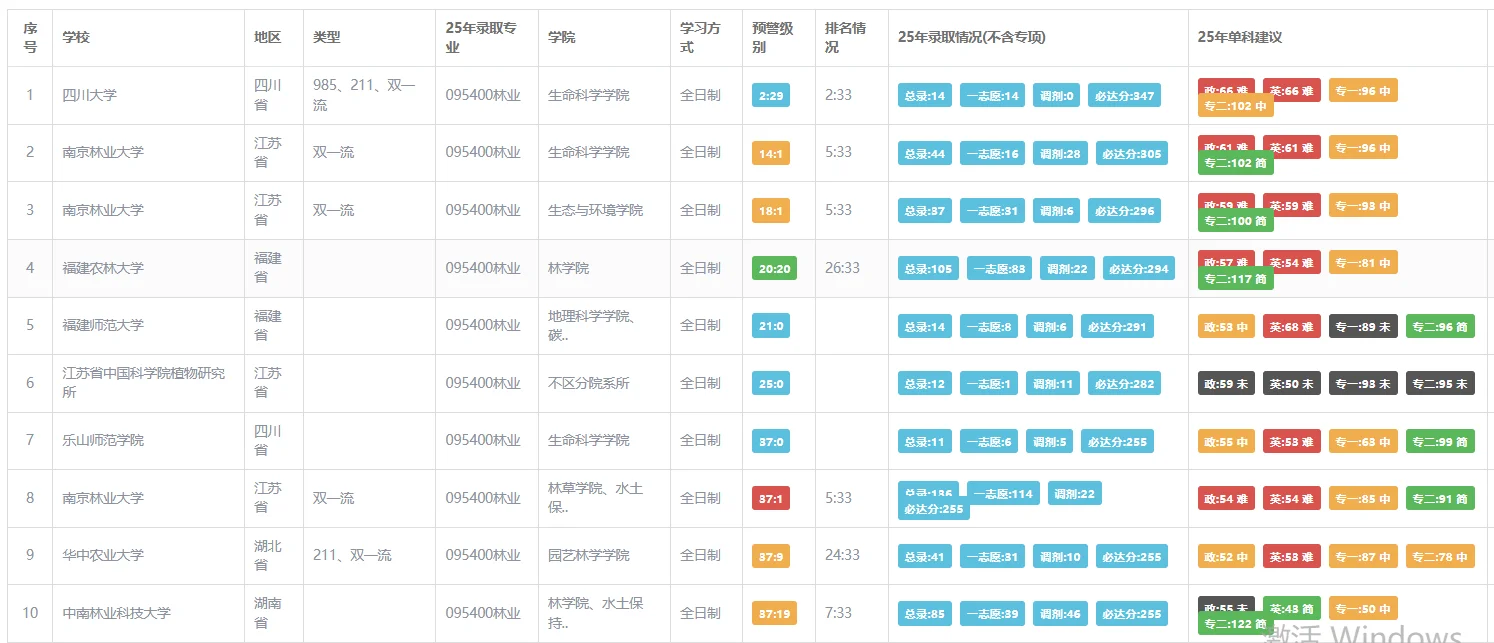1494x643 pixels.
Task: Select the 26:33 ranking value
Action: [842, 268]
